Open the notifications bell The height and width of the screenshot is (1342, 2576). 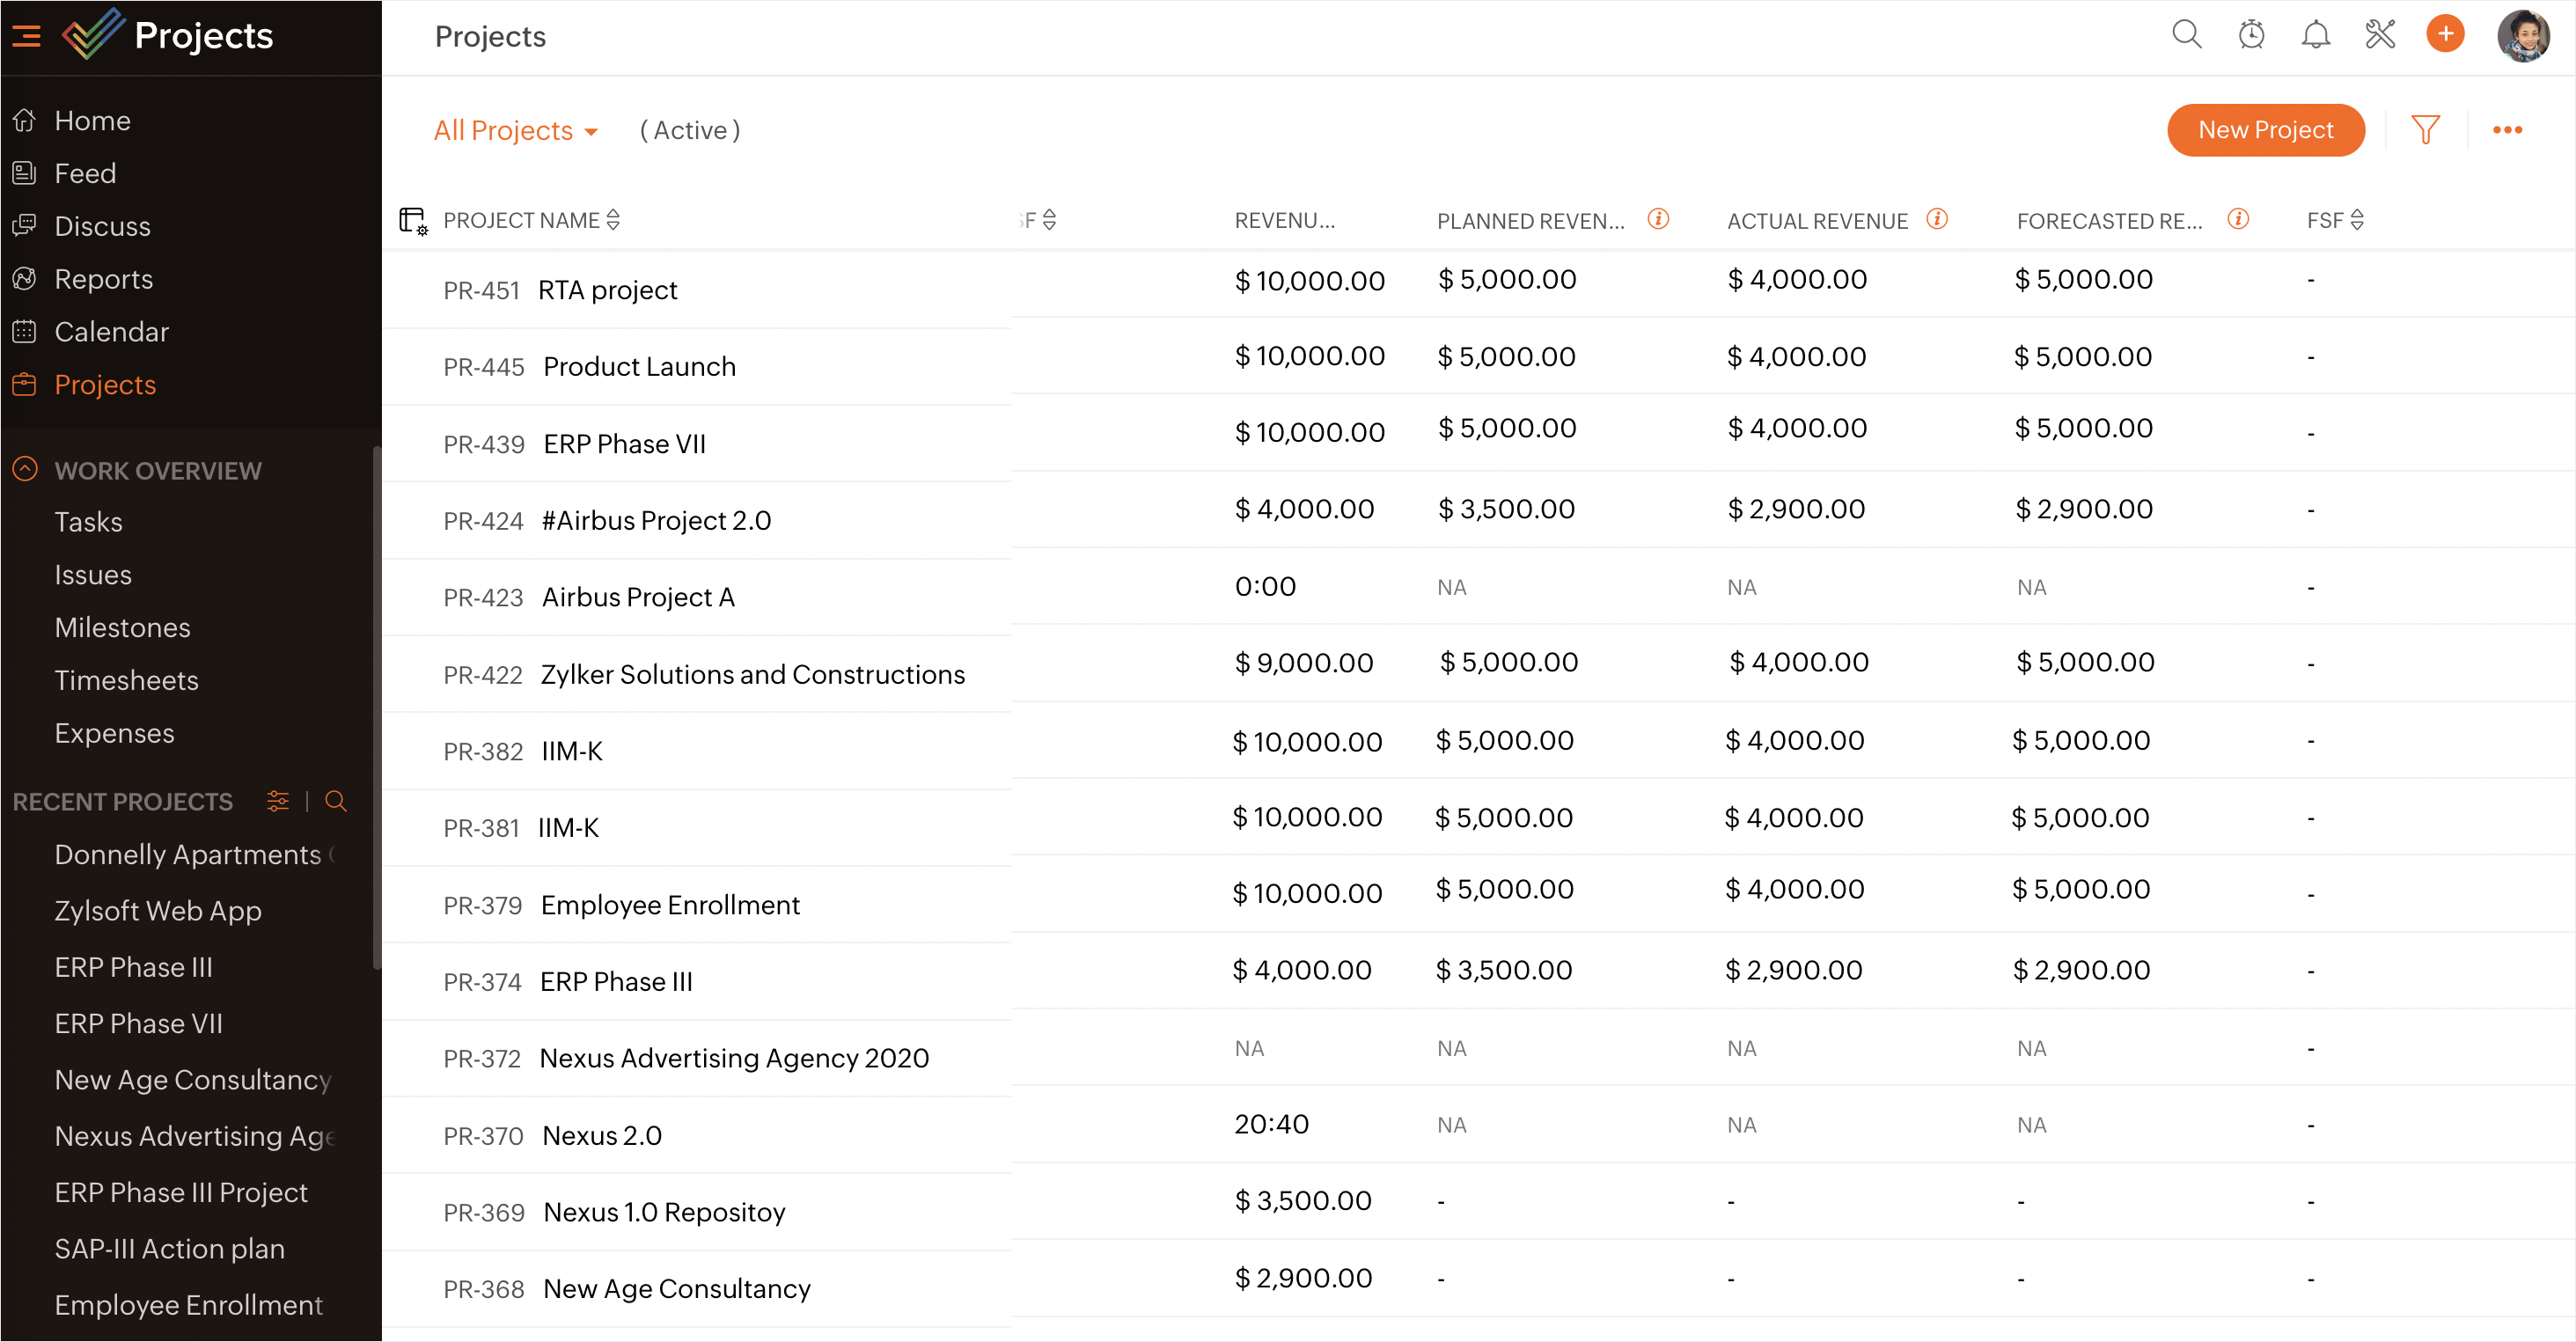click(x=2315, y=35)
